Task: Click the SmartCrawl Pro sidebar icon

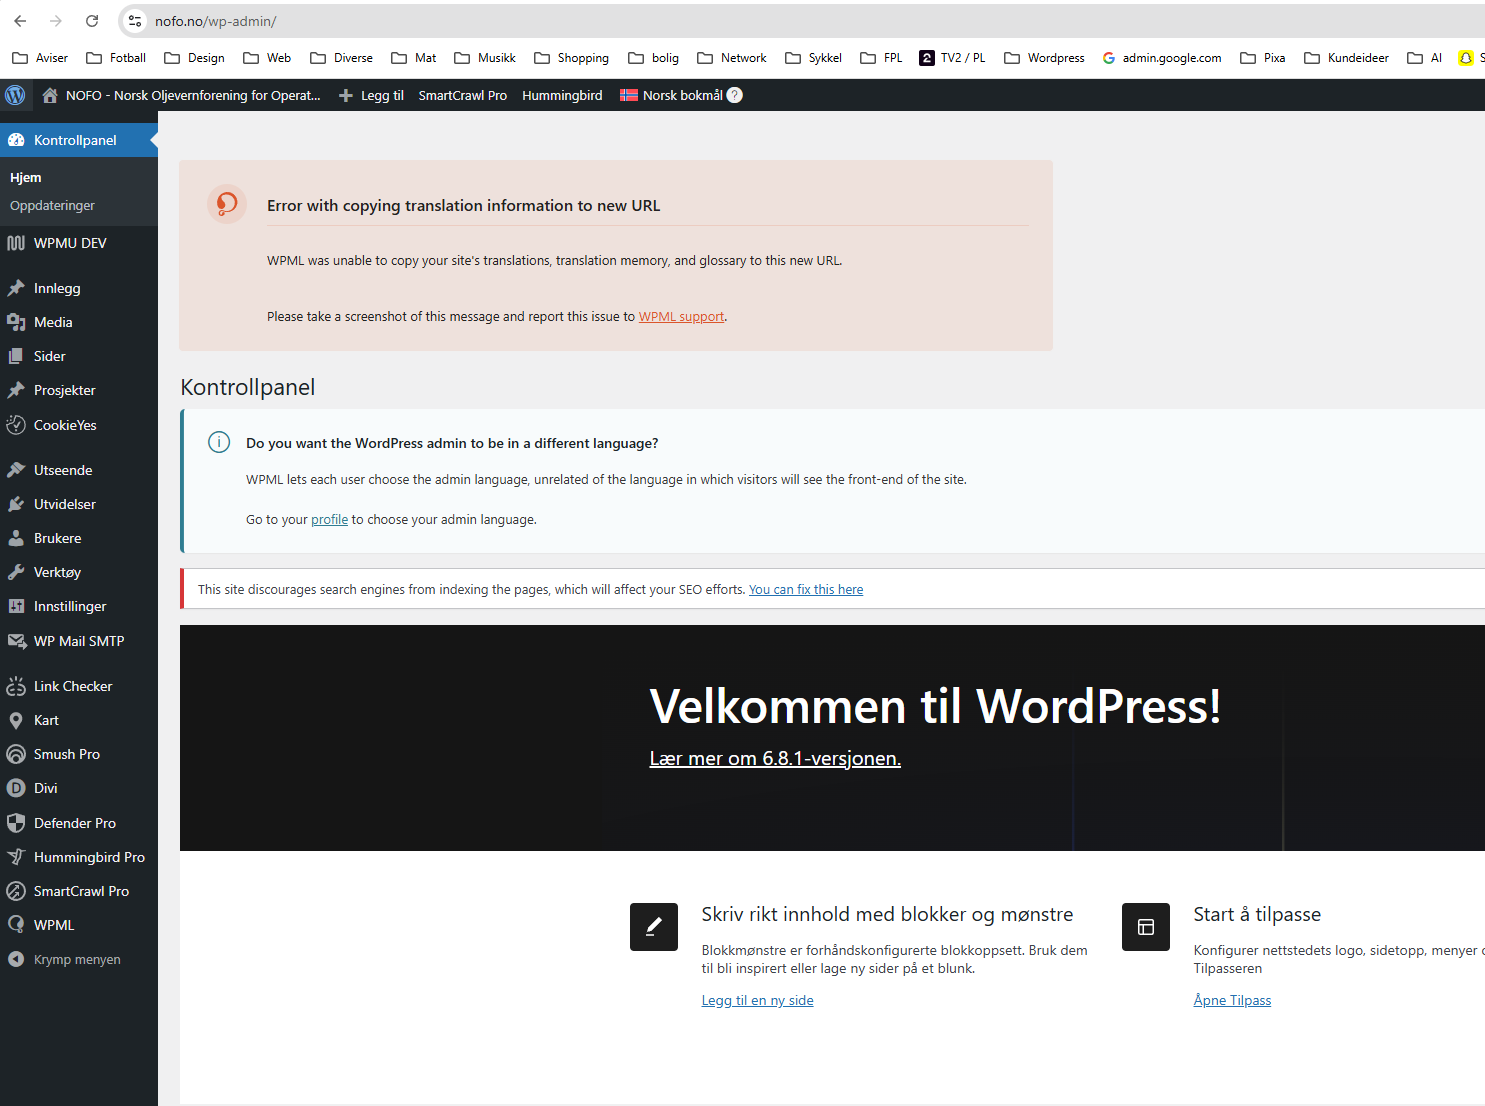Action: (x=16, y=891)
